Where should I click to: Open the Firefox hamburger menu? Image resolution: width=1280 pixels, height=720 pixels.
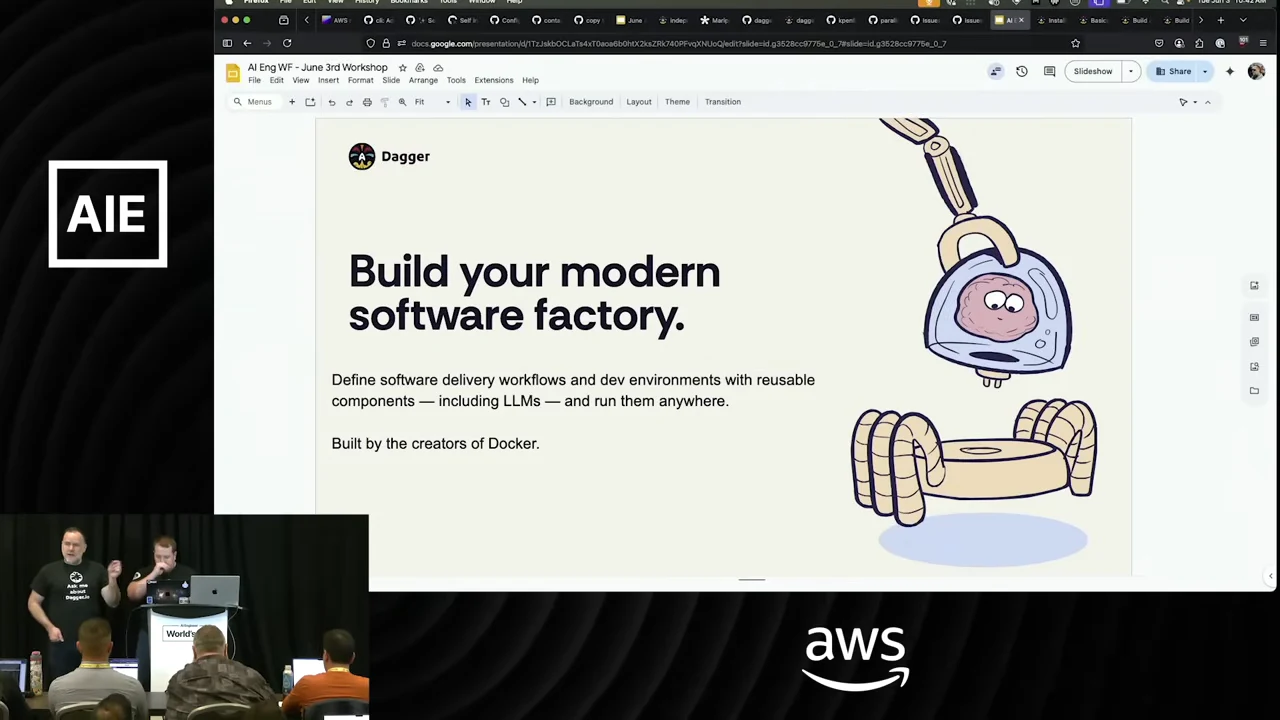click(1263, 43)
